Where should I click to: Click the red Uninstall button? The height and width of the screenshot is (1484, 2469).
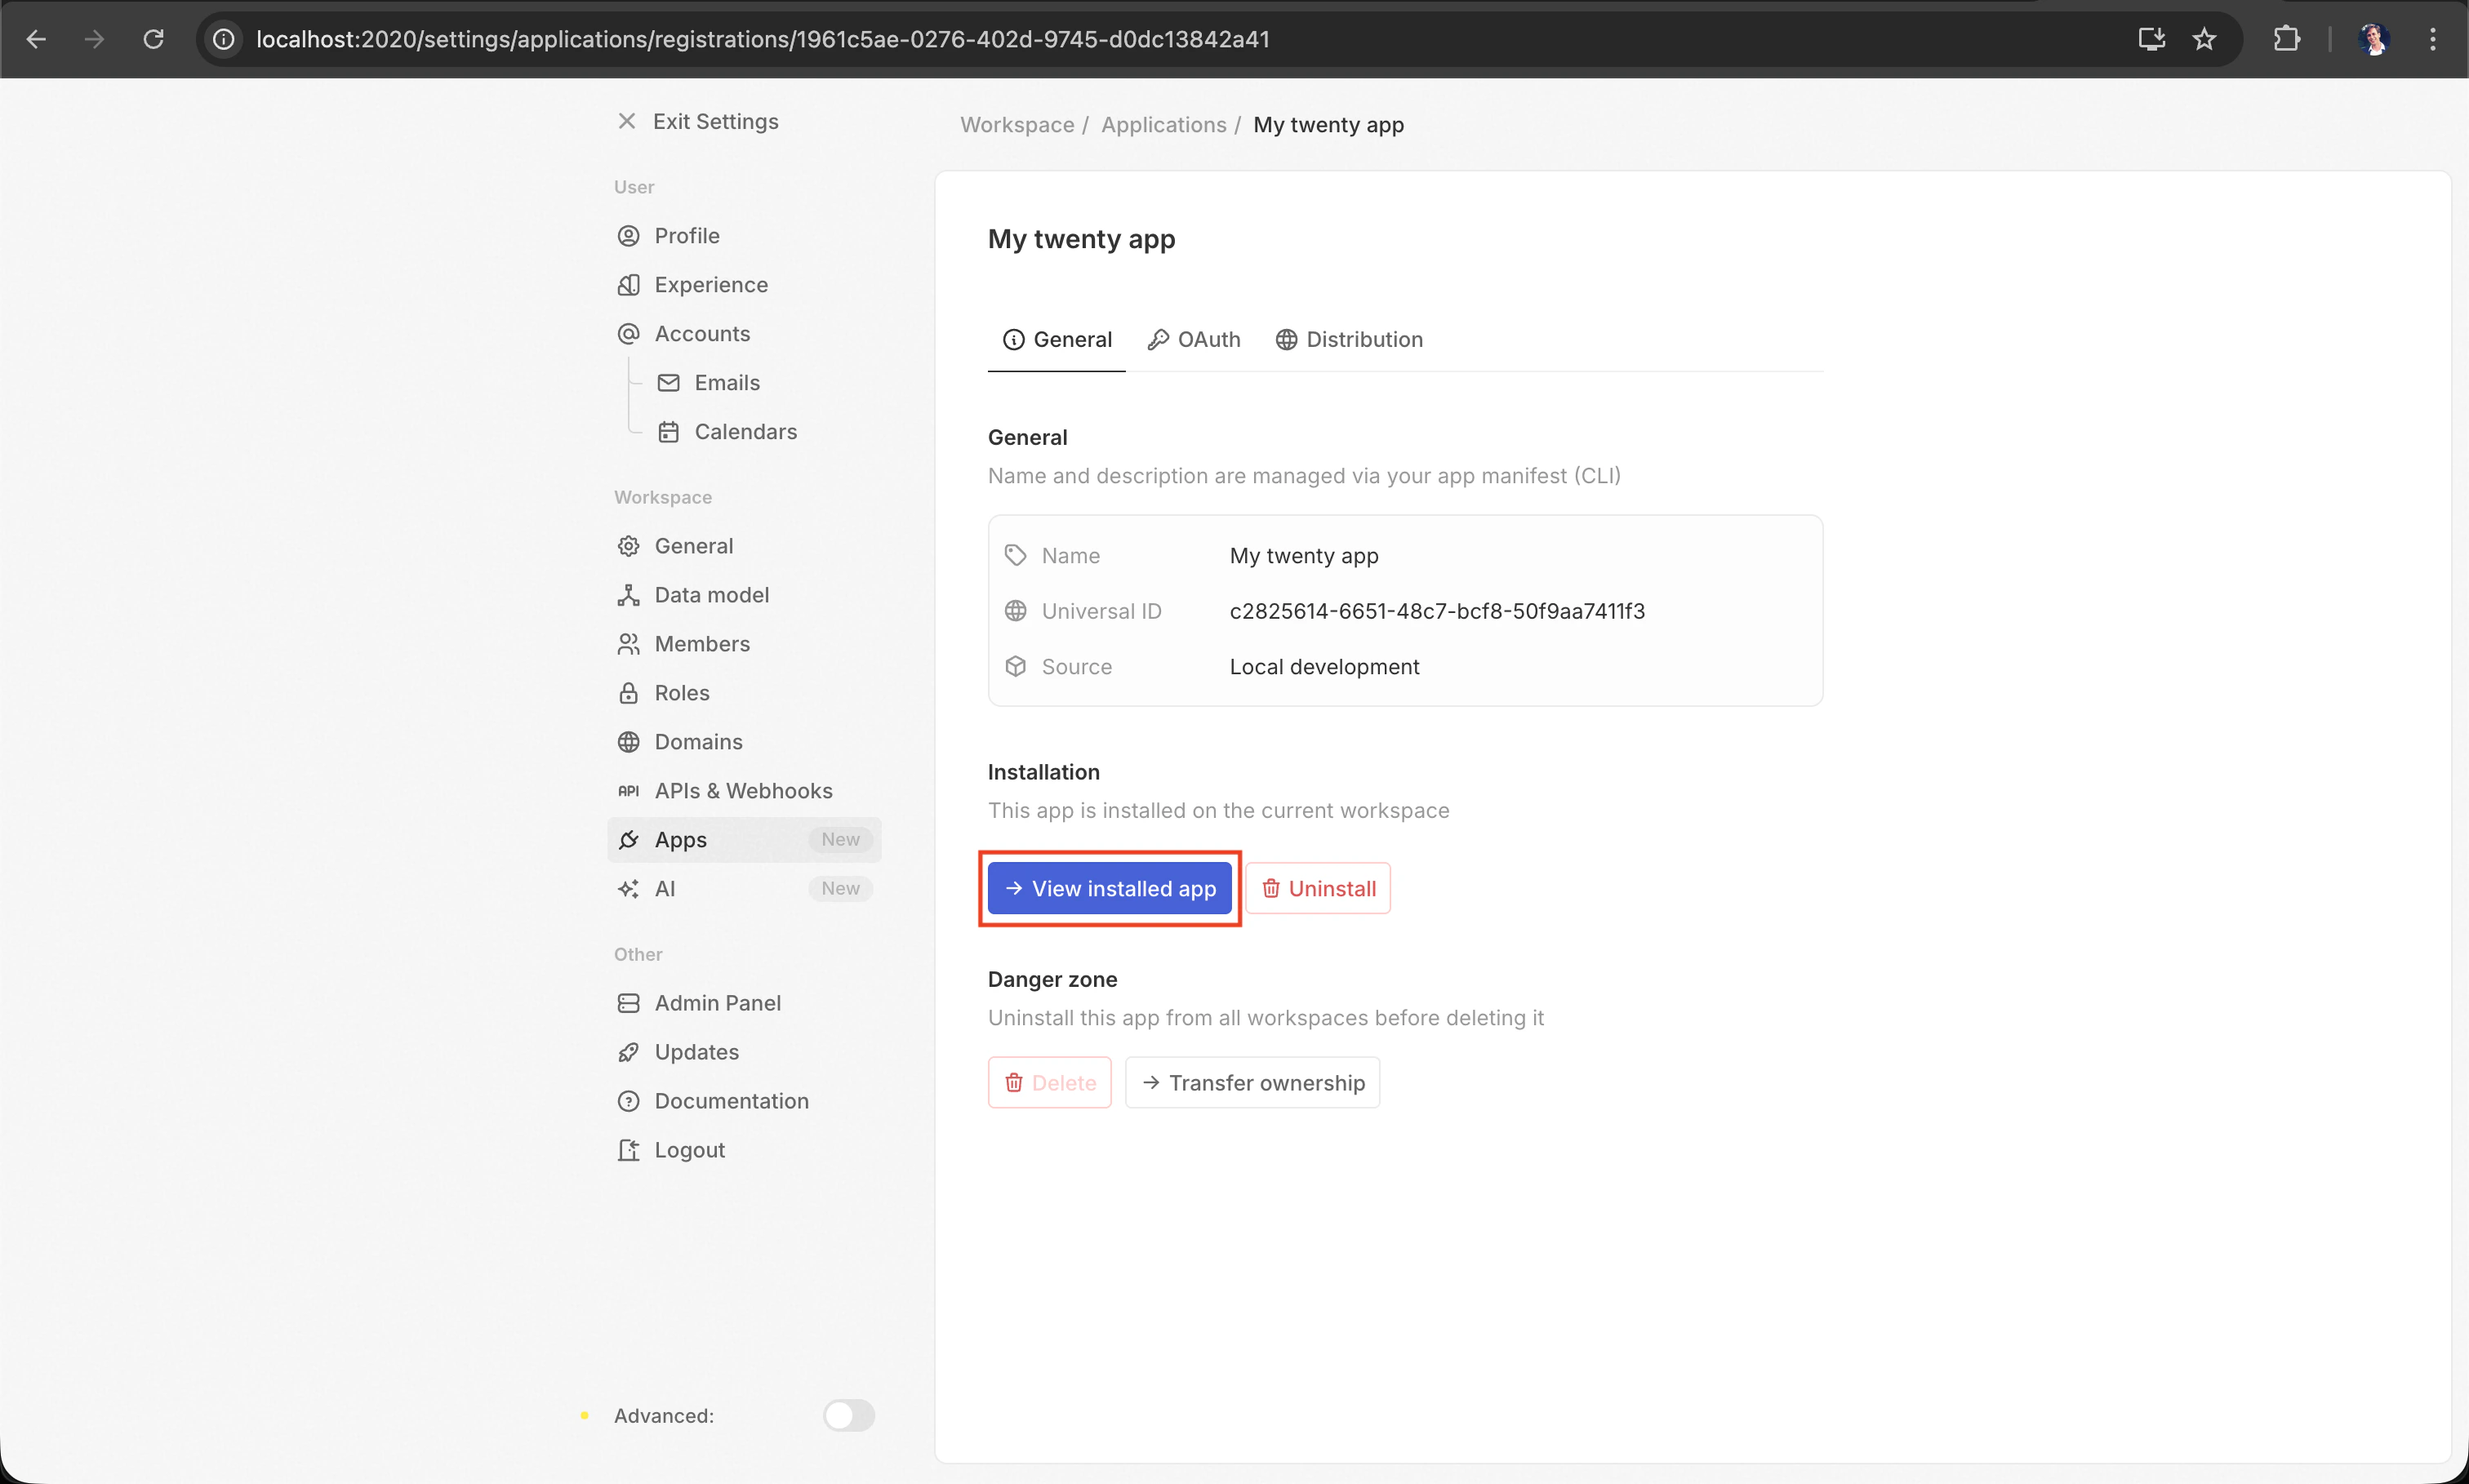click(x=1317, y=888)
